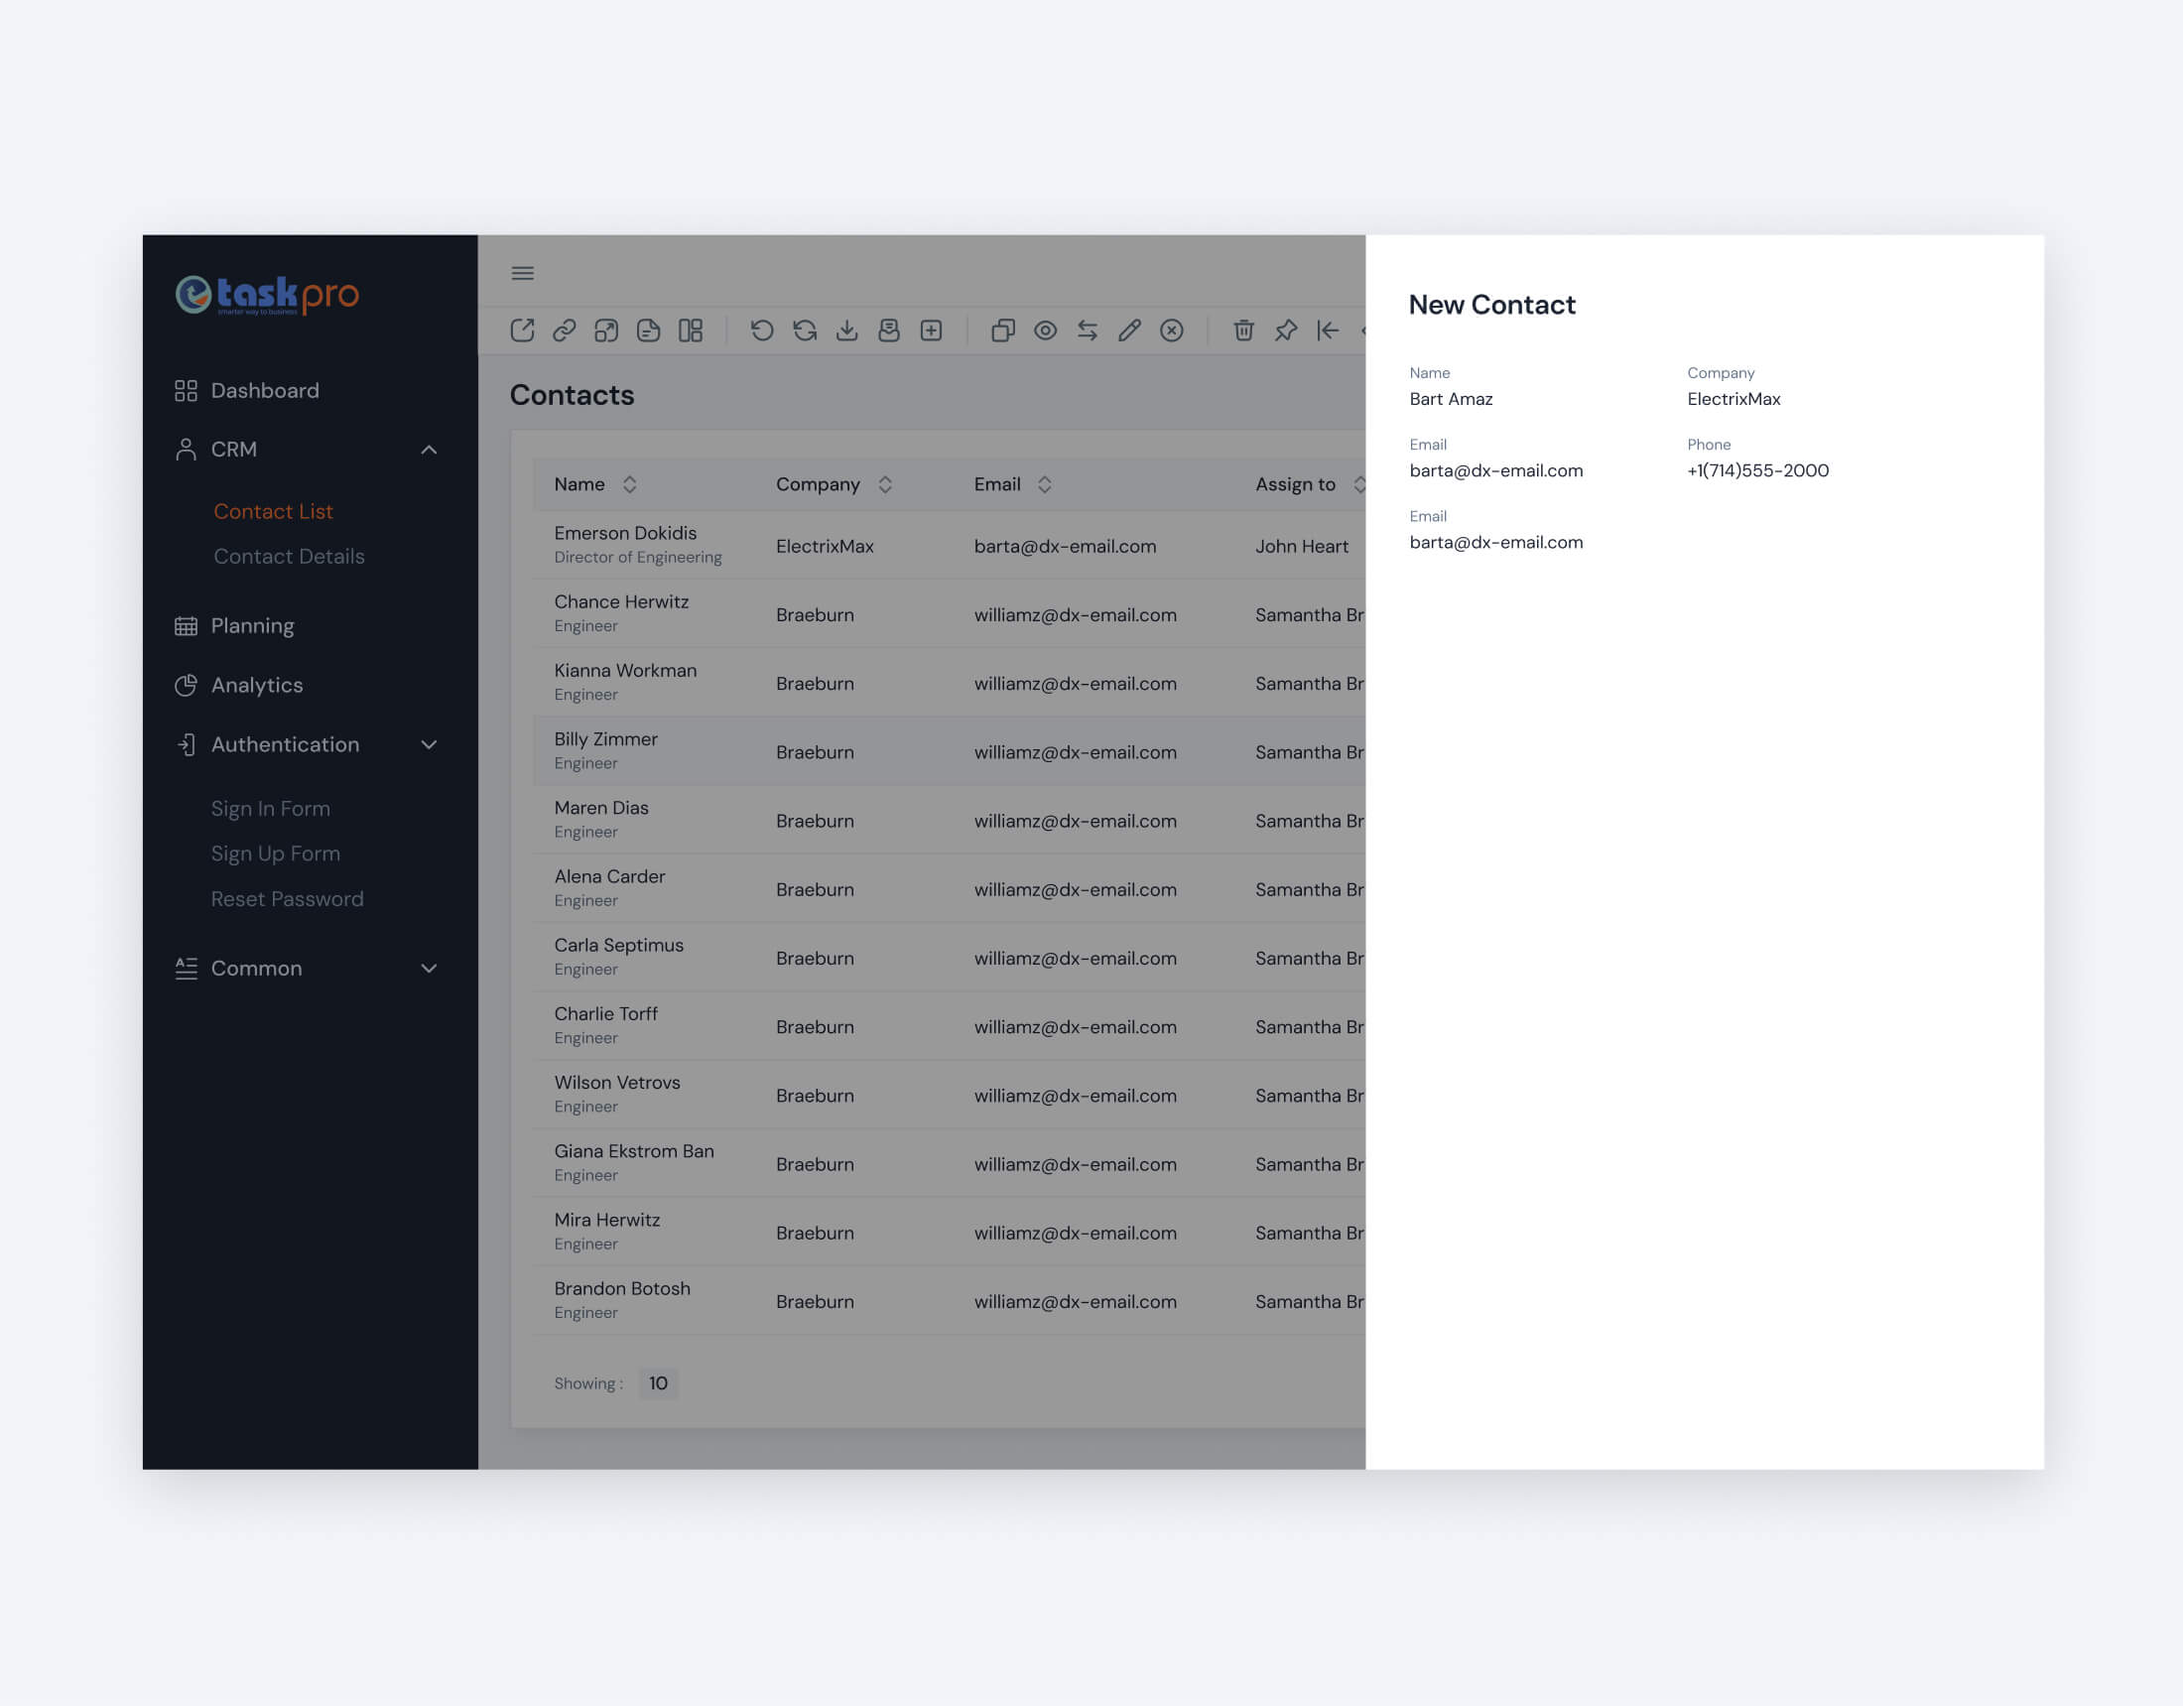Screen dimensions: 2184x1706
Task: Pin the view using the pin icon
Action: click(x=1285, y=330)
